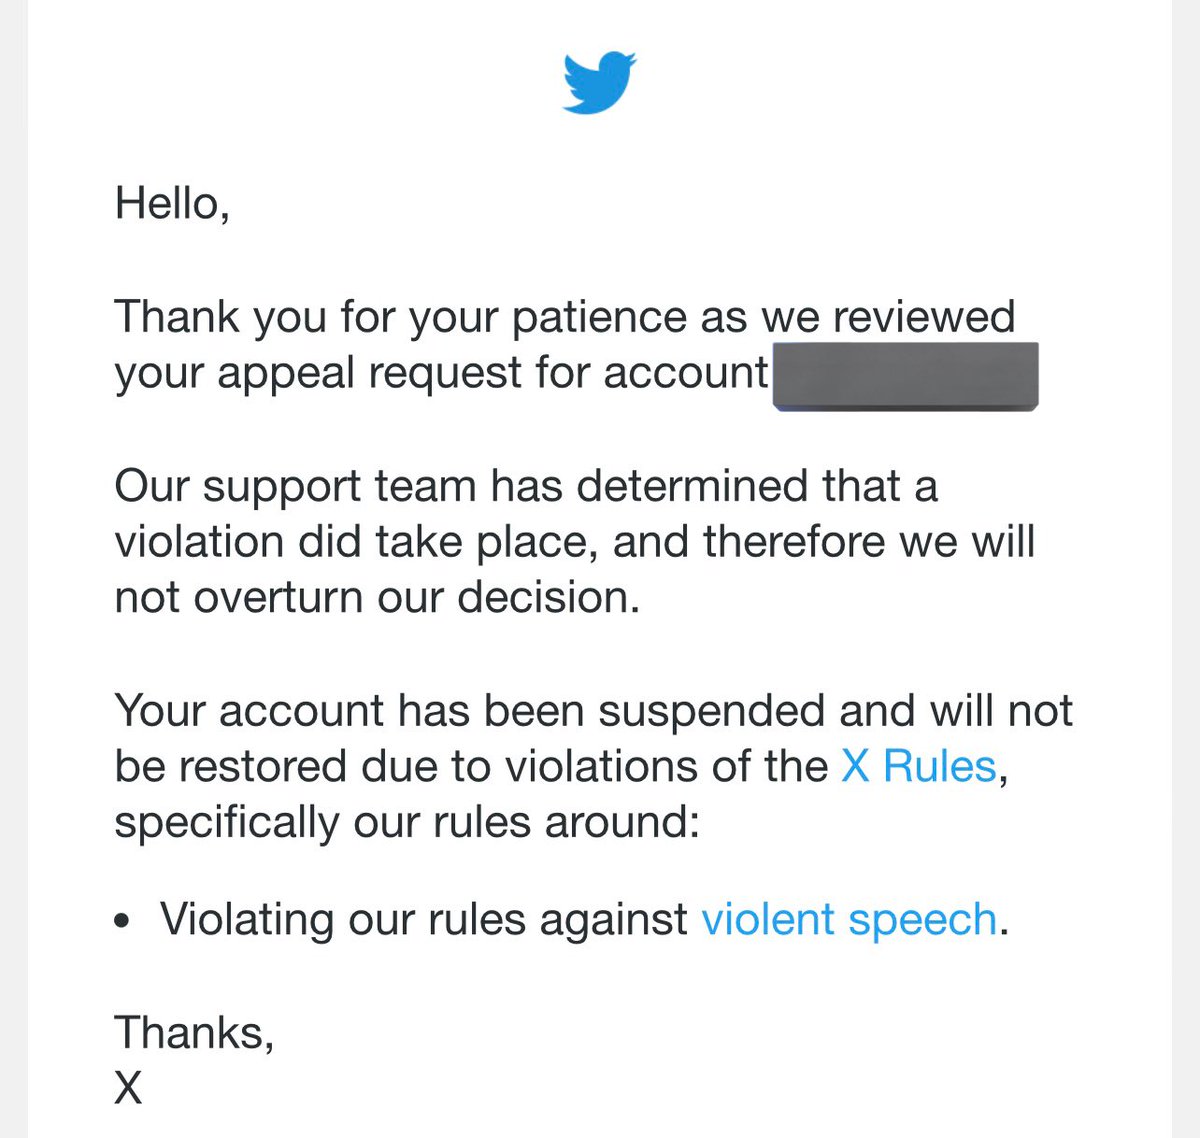The width and height of the screenshot is (1200, 1138).
Task: Click 'specifically our rules around:' line
Action: click(x=407, y=824)
